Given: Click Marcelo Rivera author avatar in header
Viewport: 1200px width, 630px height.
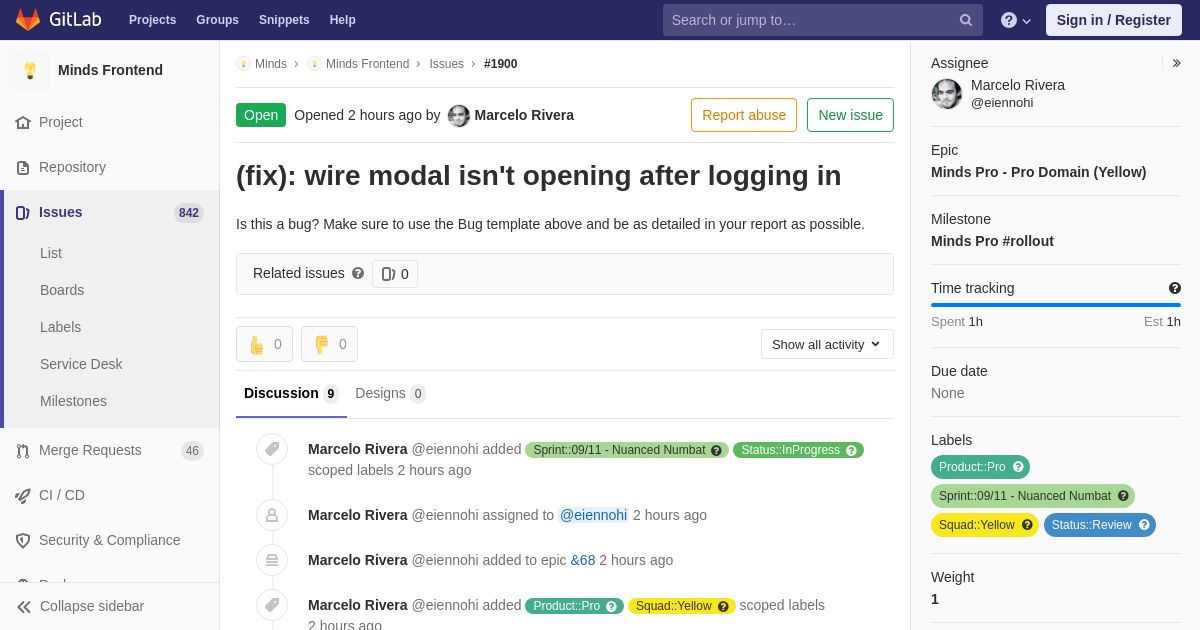Looking at the screenshot, I should [459, 116].
